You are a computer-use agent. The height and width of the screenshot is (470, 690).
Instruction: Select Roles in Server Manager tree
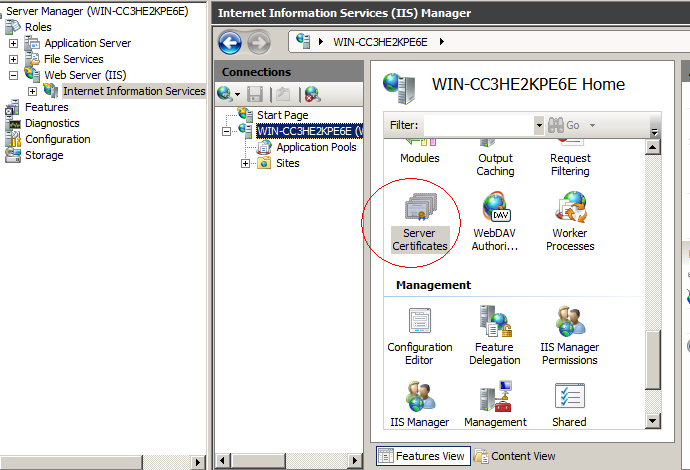[38, 27]
